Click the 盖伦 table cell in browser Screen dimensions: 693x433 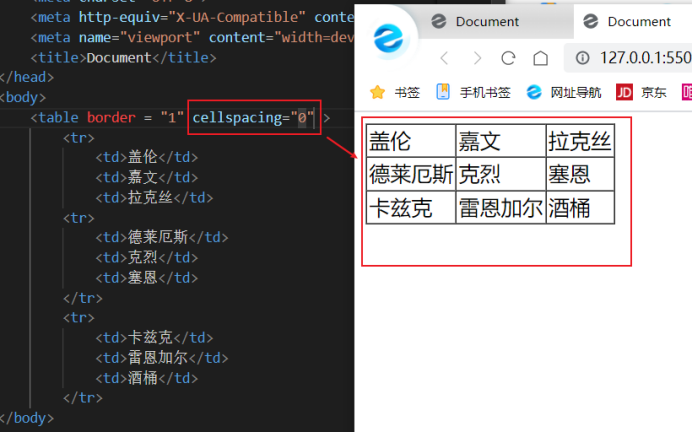click(411, 141)
